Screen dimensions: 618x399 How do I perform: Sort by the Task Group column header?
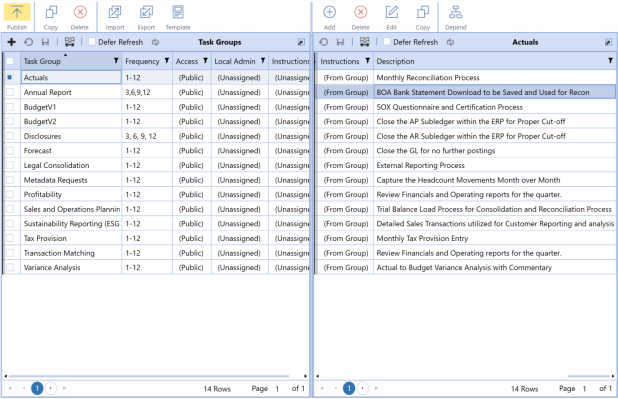point(42,61)
